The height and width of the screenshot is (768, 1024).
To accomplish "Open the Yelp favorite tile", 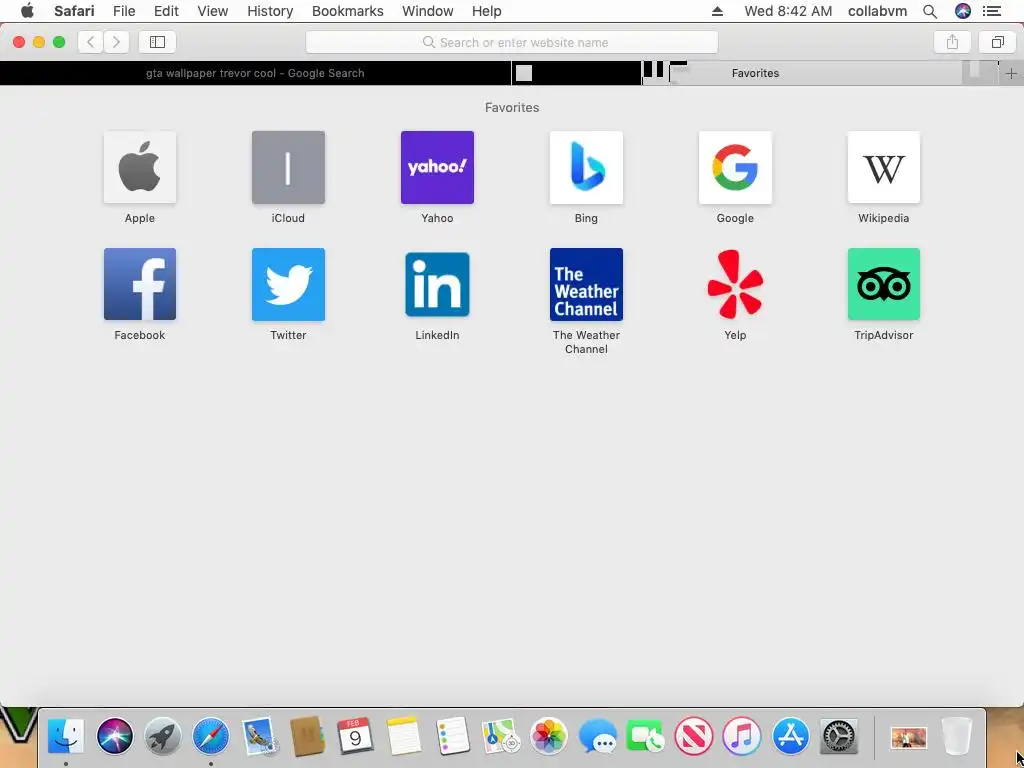I will 735,284.
